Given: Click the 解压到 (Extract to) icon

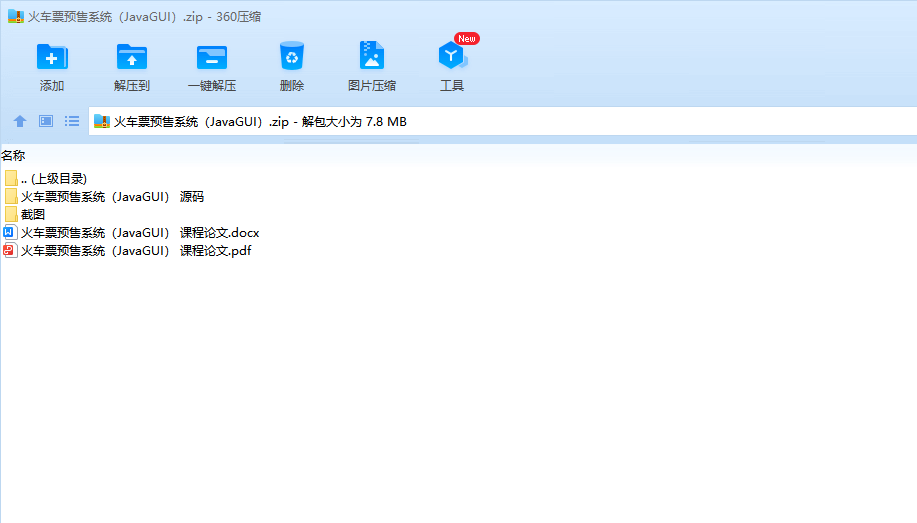Looking at the screenshot, I should coord(132,57).
